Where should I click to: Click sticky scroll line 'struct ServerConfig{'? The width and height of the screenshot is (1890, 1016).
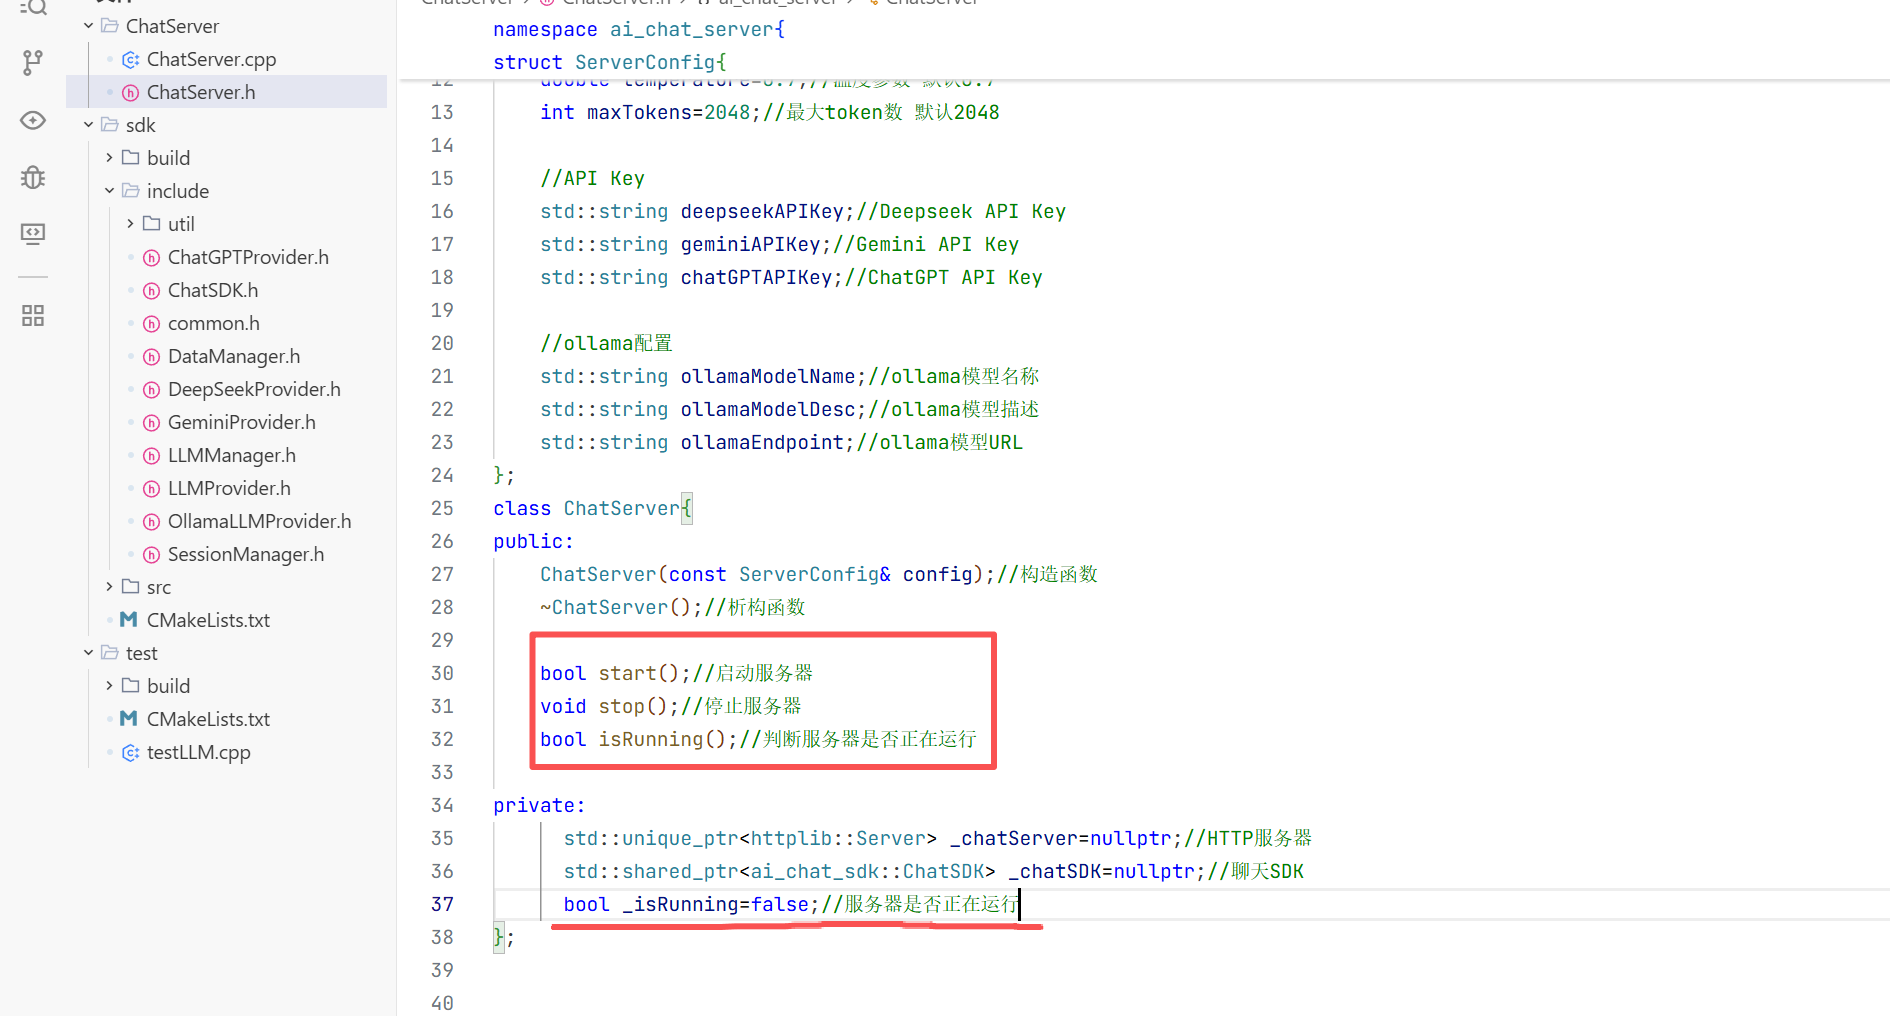tap(610, 62)
